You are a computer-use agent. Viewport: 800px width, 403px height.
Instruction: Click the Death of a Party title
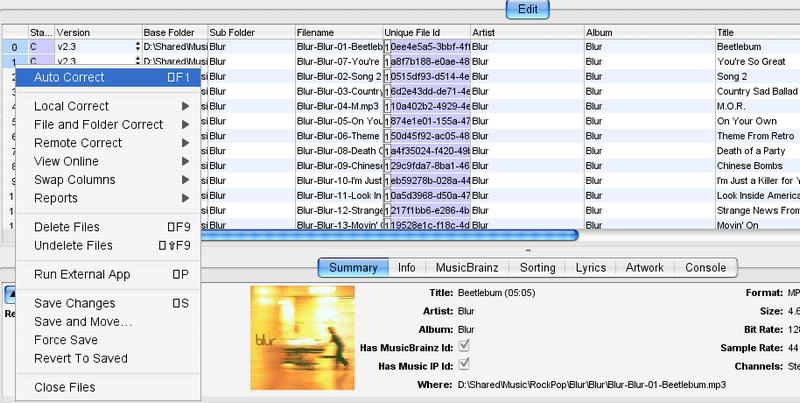[758, 151]
